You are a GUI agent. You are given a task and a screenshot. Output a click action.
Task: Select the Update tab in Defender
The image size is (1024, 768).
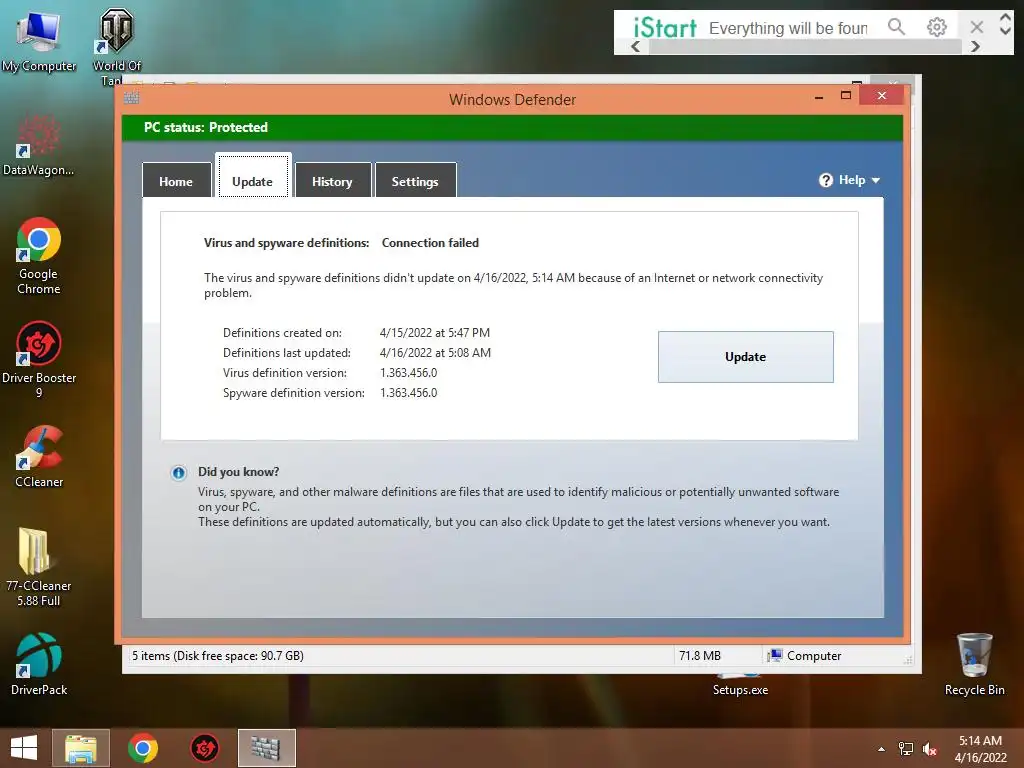pyautogui.click(x=253, y=175)
